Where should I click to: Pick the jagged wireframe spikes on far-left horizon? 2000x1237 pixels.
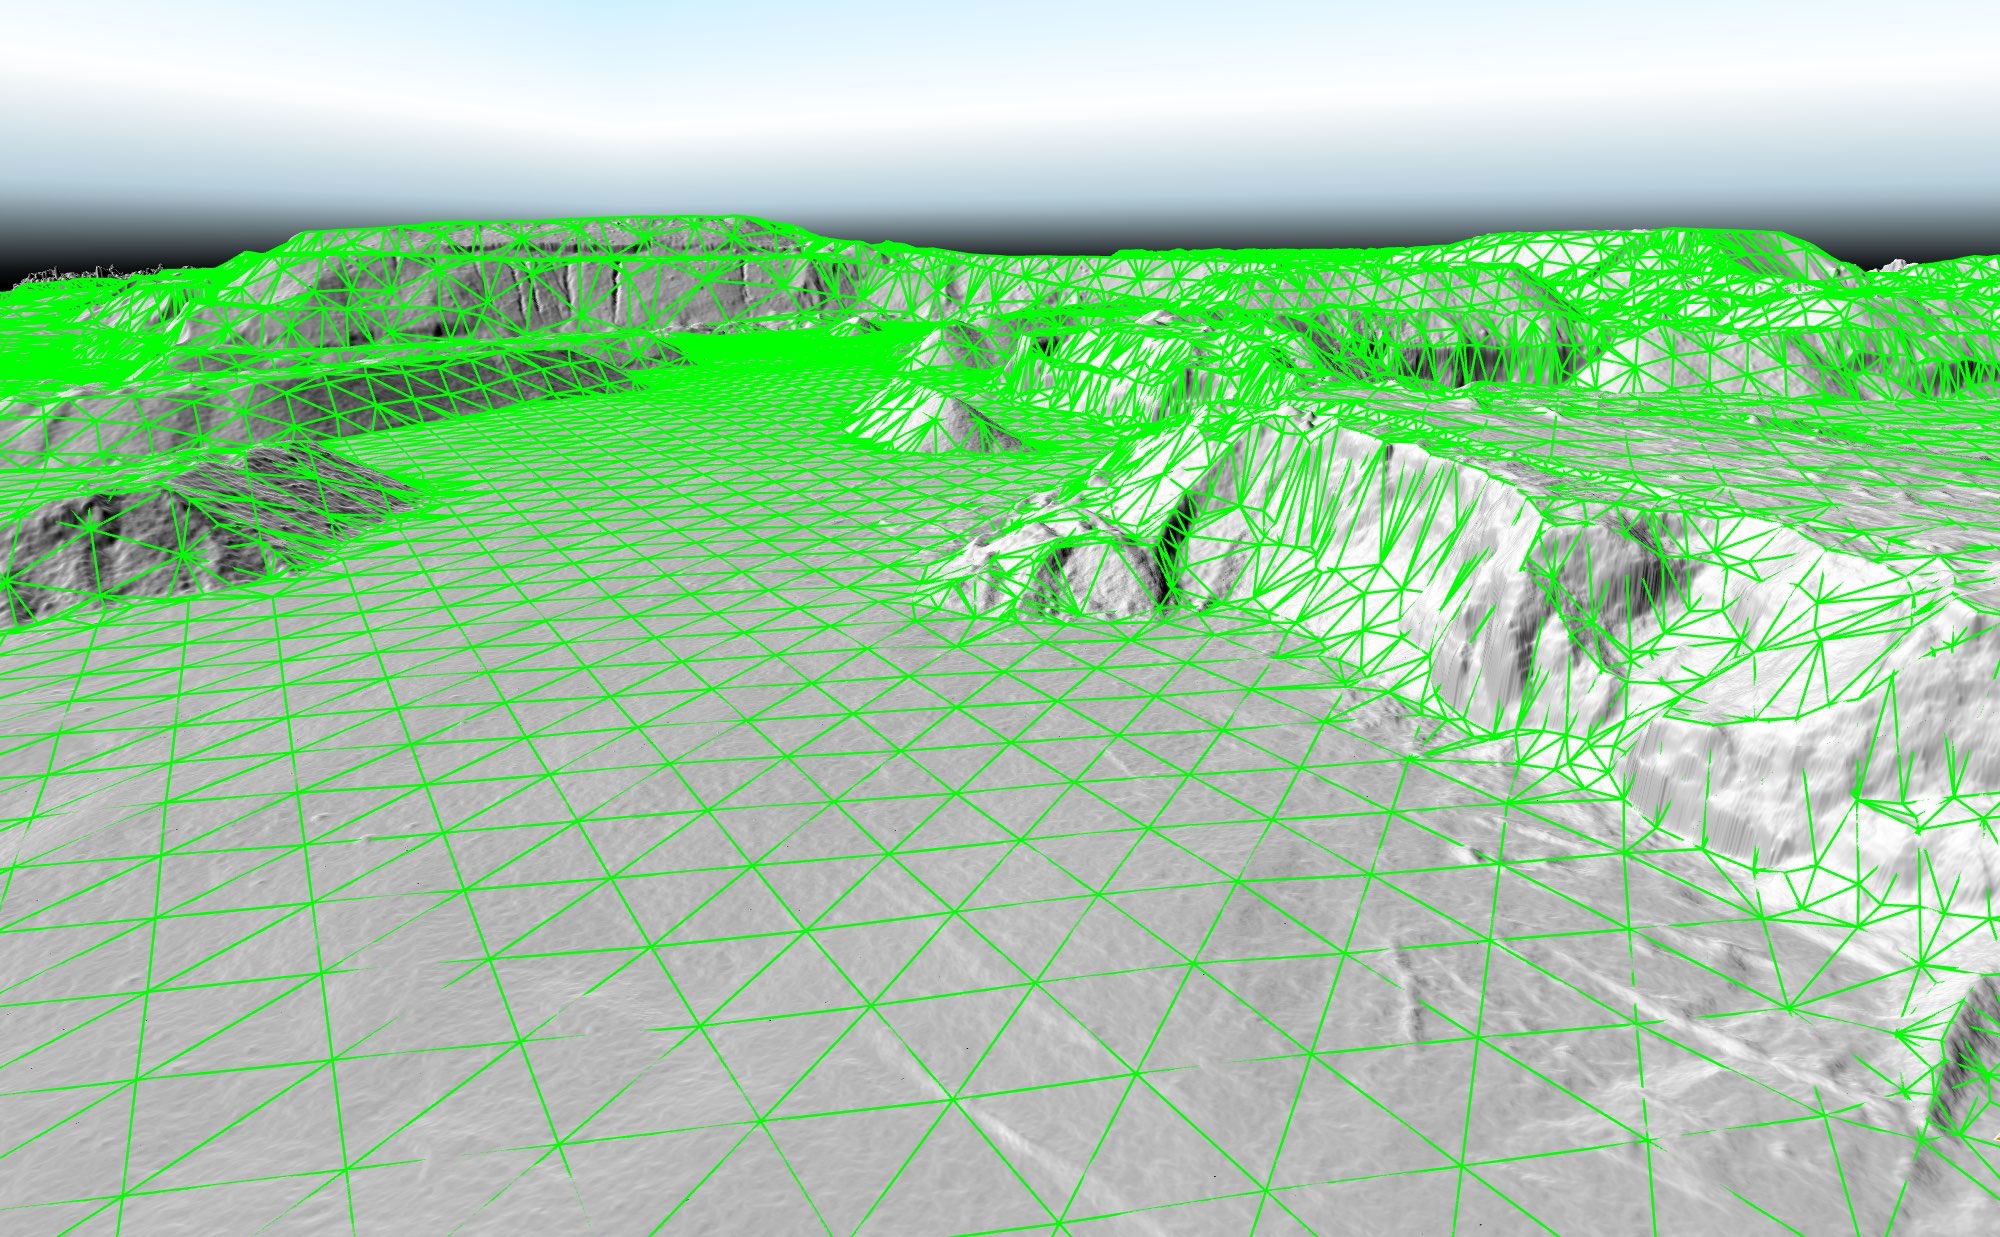click(90, 272)
